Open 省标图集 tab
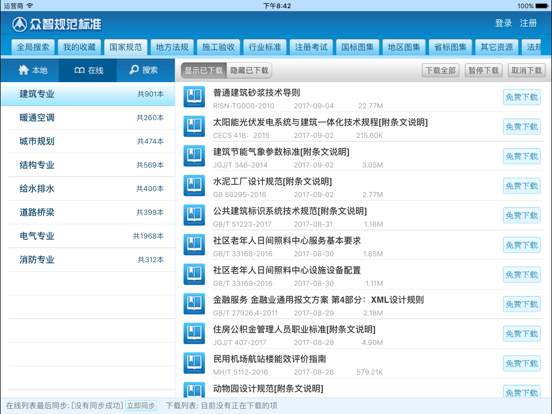552x414 pixels. pos(450,47)
